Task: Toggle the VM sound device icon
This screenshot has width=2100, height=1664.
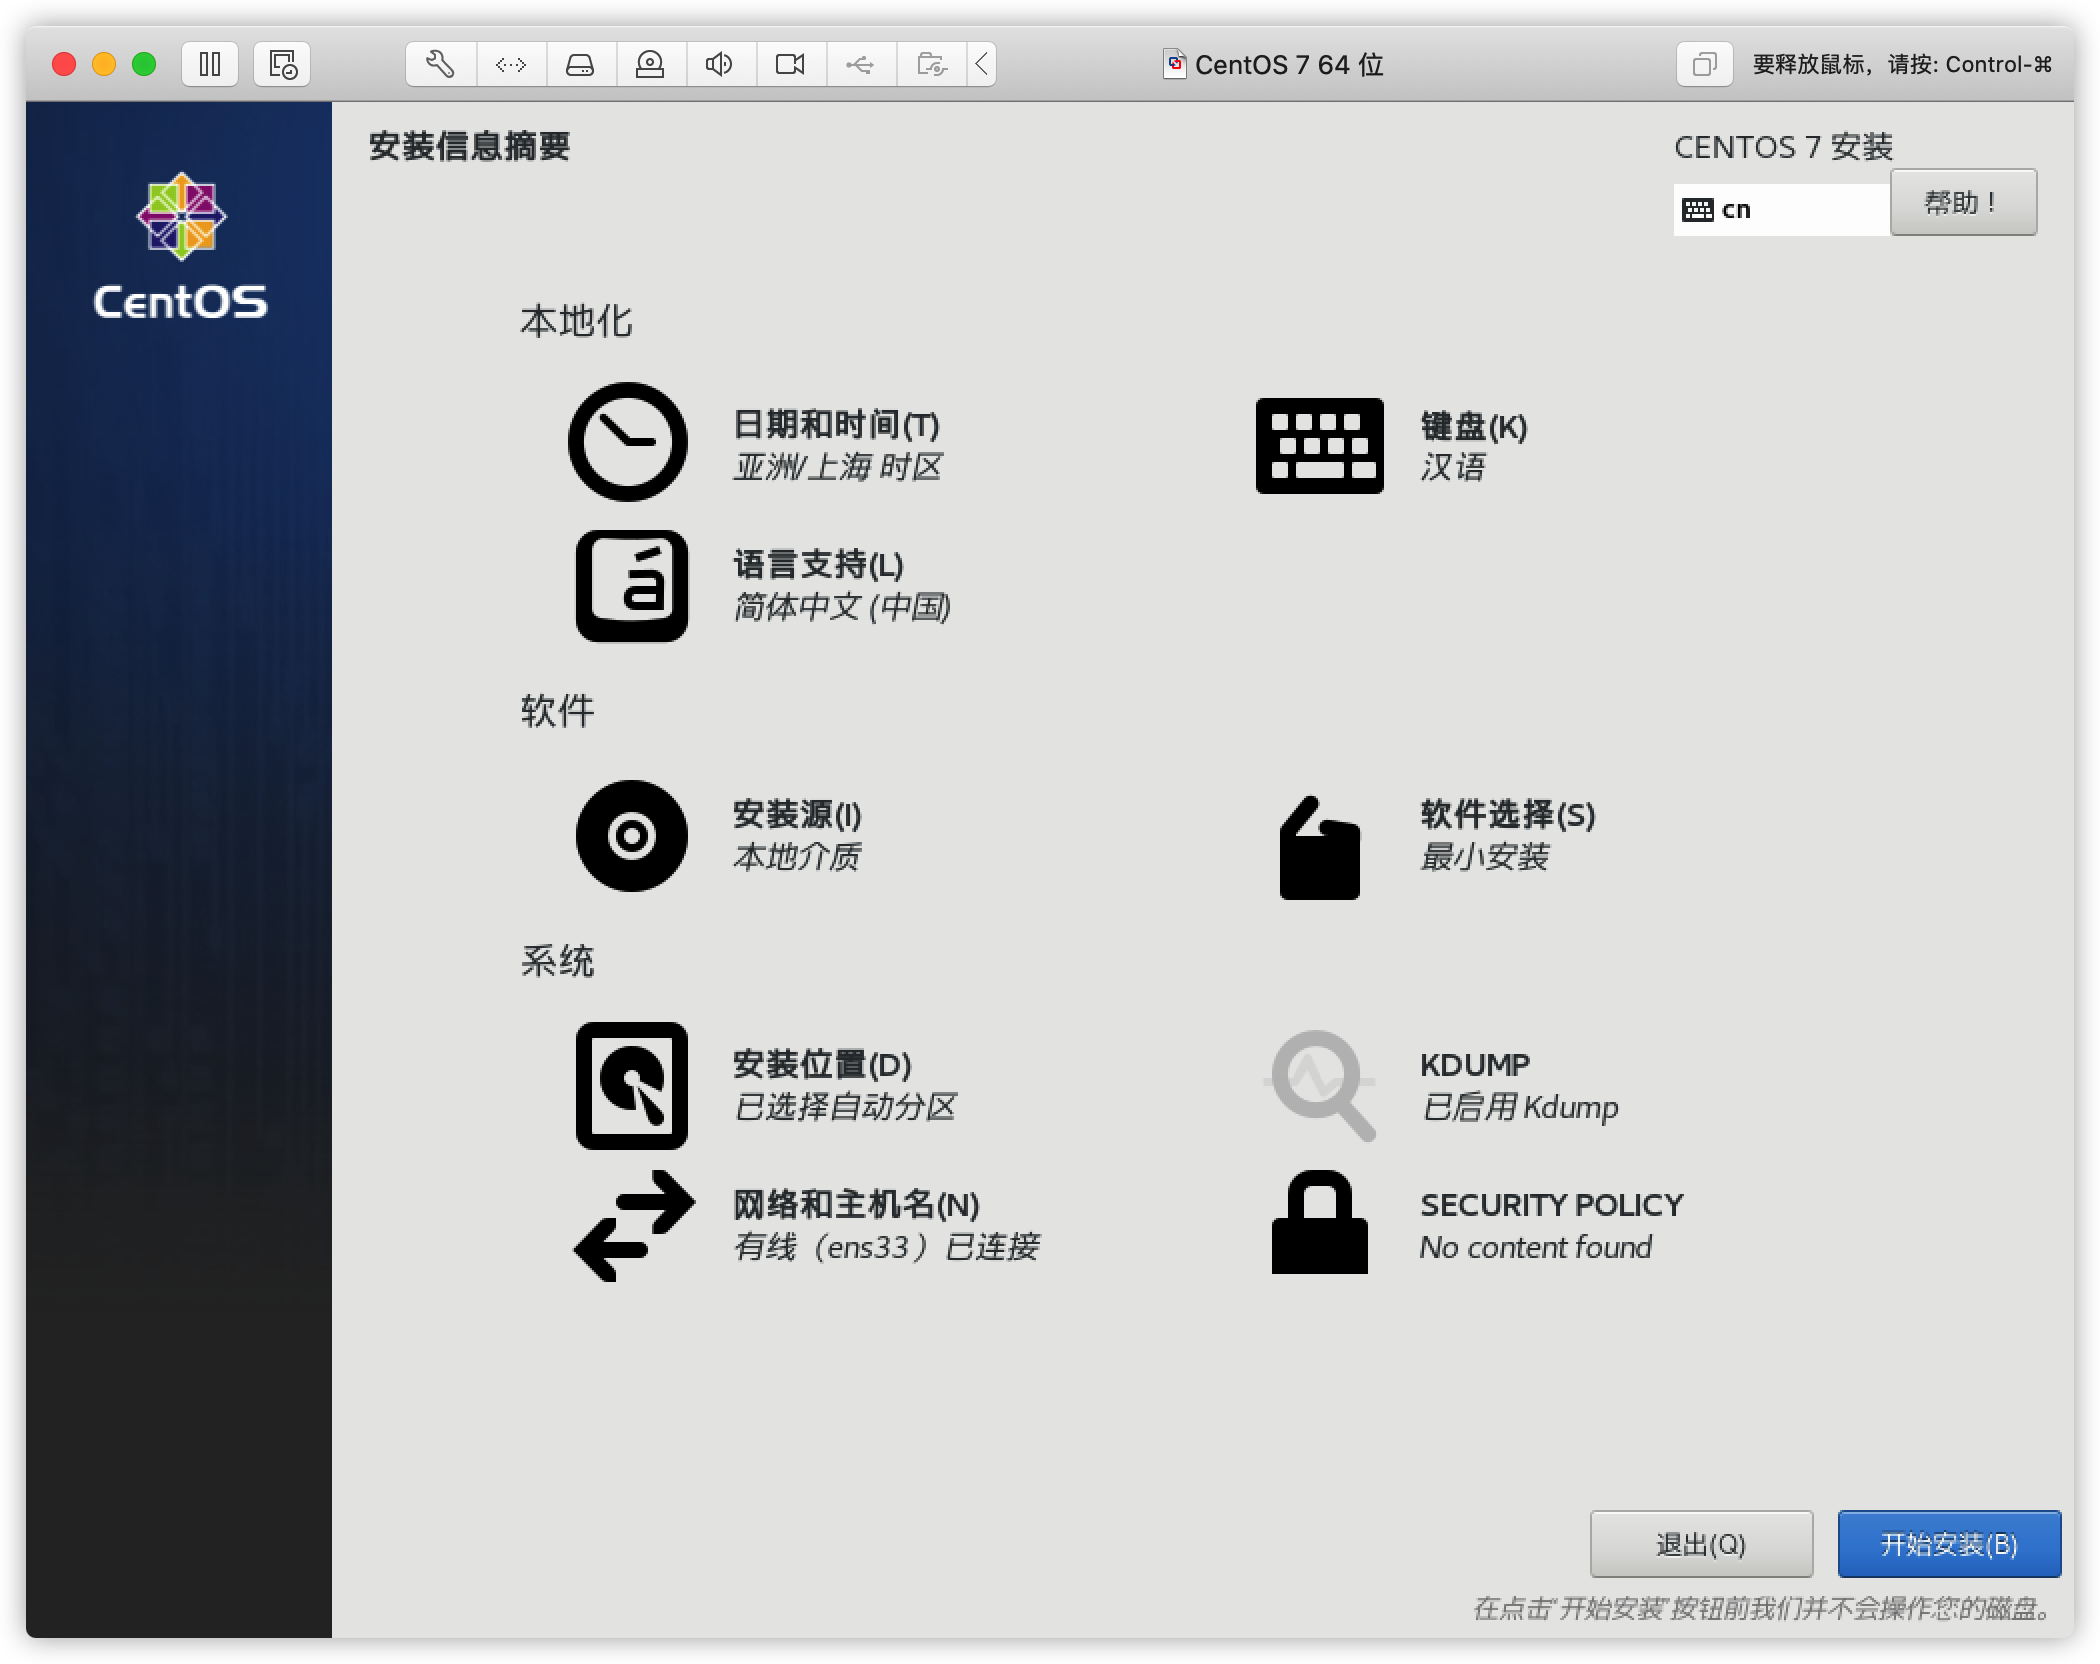Action: tap(719, 65)
